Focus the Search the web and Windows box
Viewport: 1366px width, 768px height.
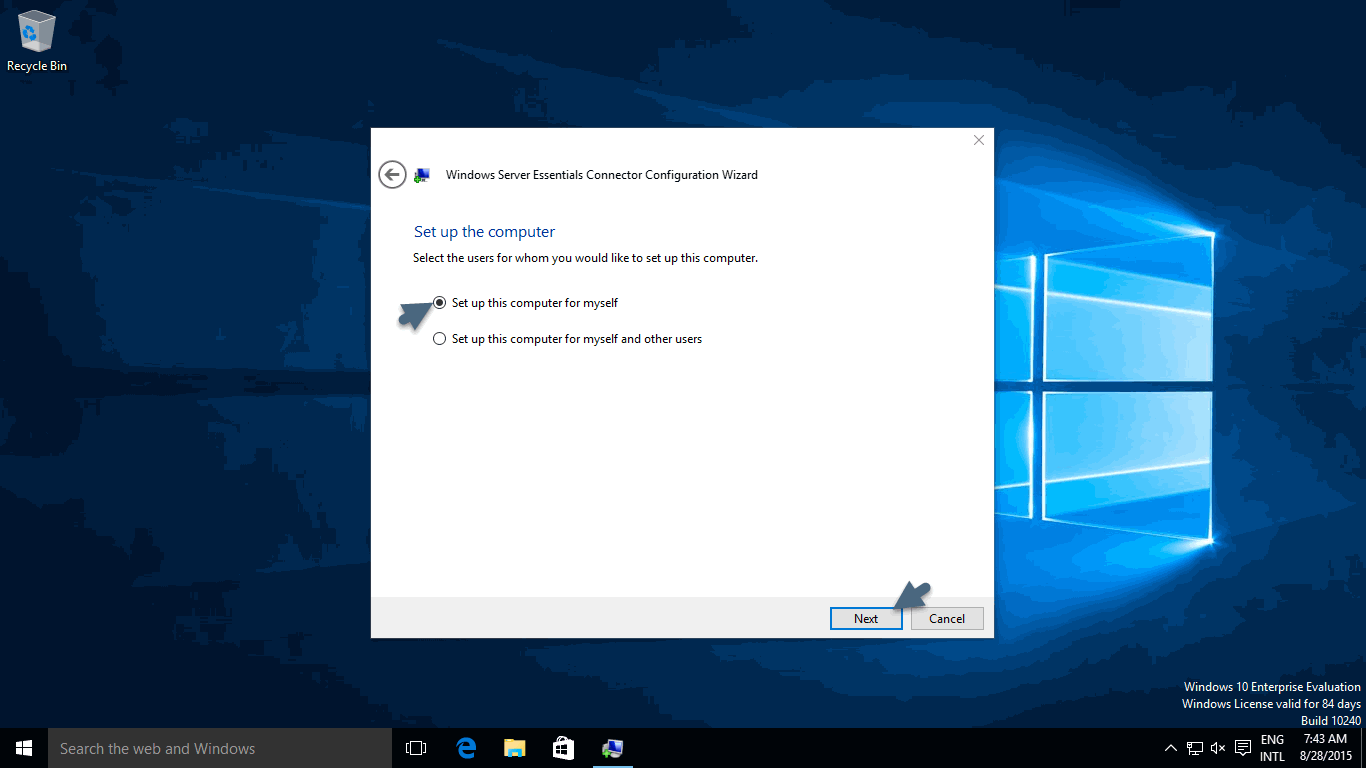point(220,748)
